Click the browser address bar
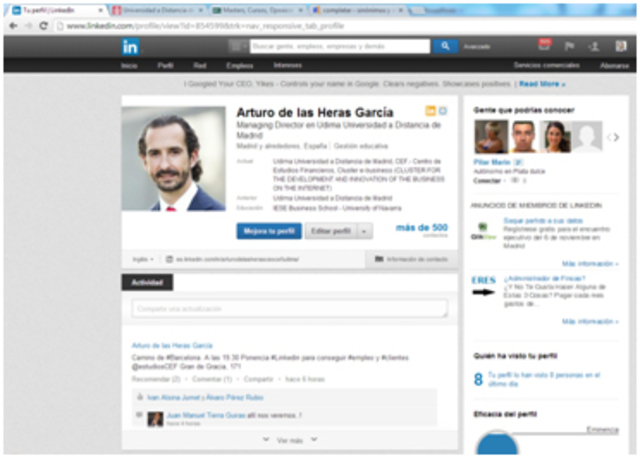This screenshot has width=640, height=458. (345, 26)
